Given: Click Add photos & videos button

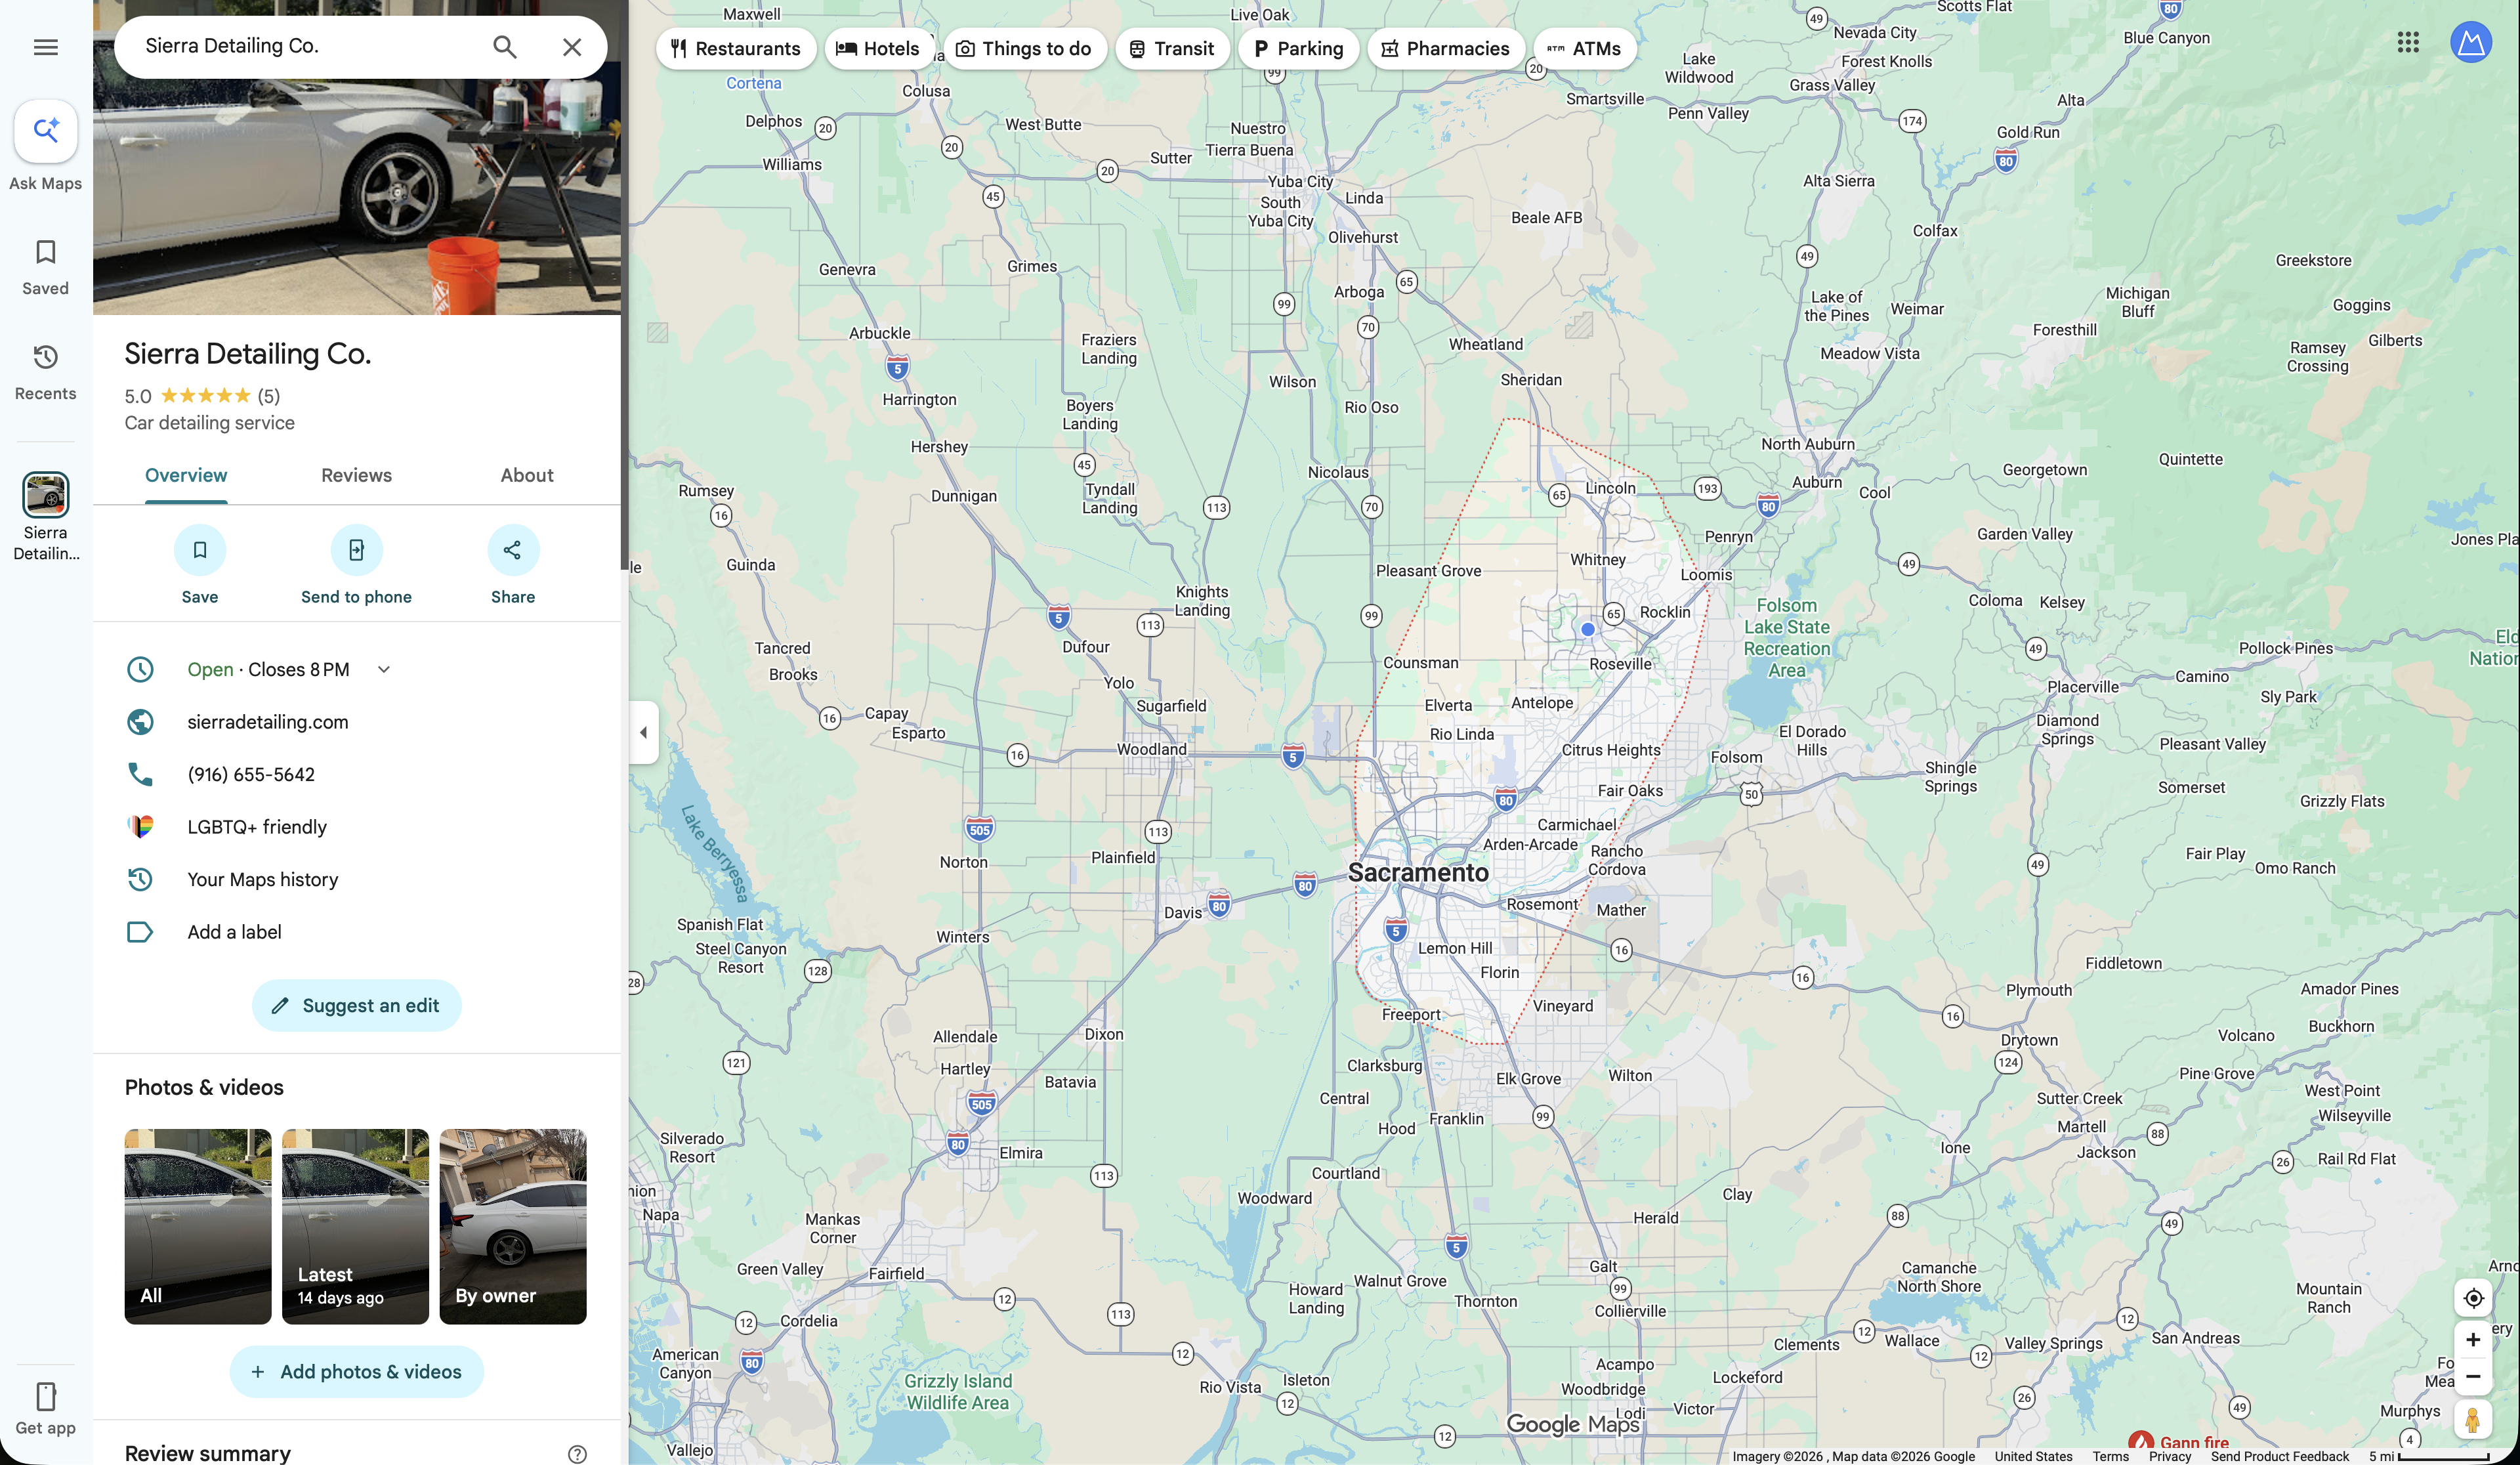Looking at the screenshot, I should click(356, 1372).
